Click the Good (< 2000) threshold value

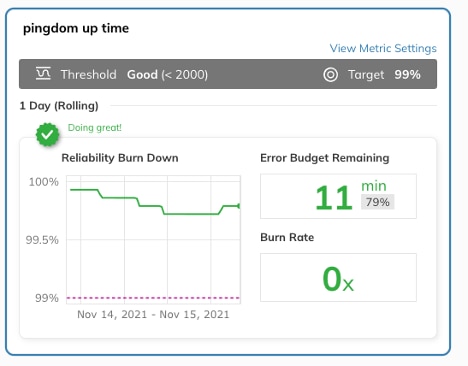point(167,74)
